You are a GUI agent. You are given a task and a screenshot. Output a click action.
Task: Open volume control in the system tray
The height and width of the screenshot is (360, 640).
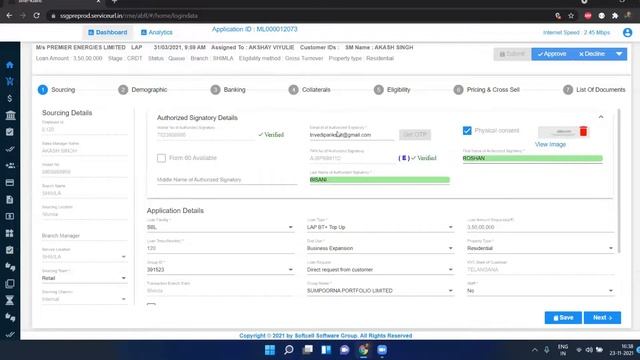589,350
